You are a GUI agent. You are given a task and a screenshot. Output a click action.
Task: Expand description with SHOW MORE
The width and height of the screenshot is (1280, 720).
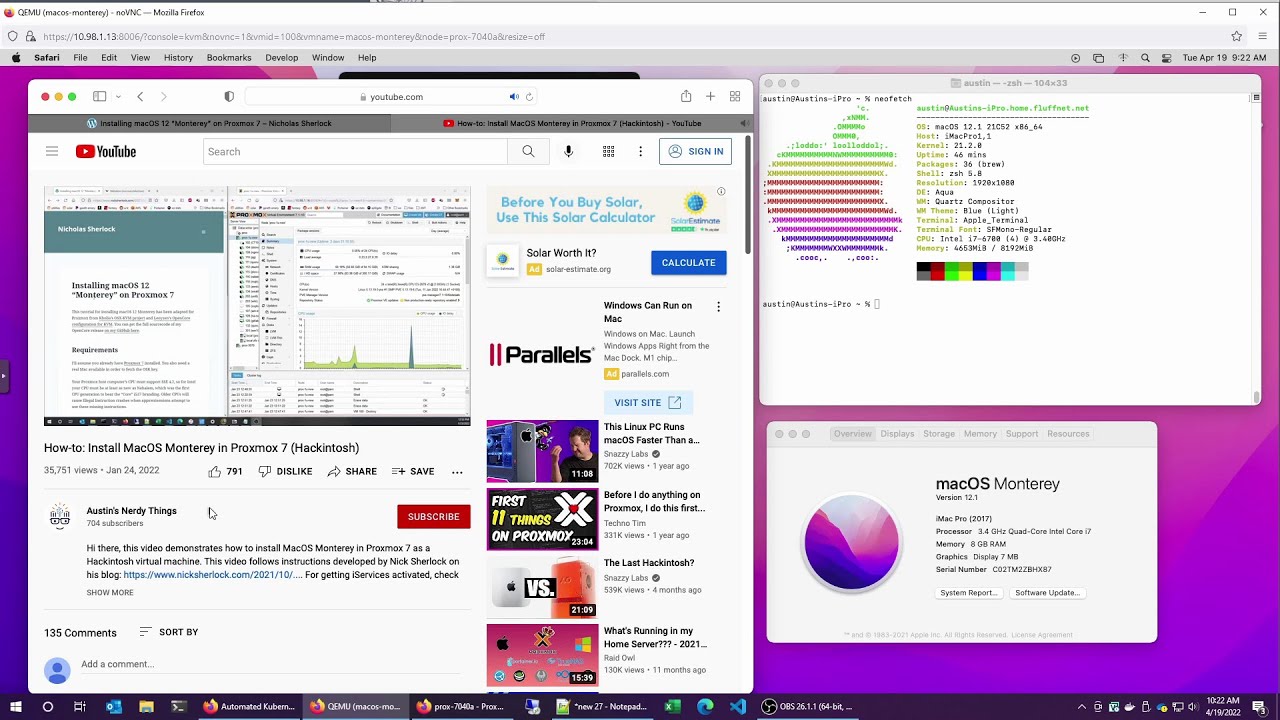(x=110, y=593)
